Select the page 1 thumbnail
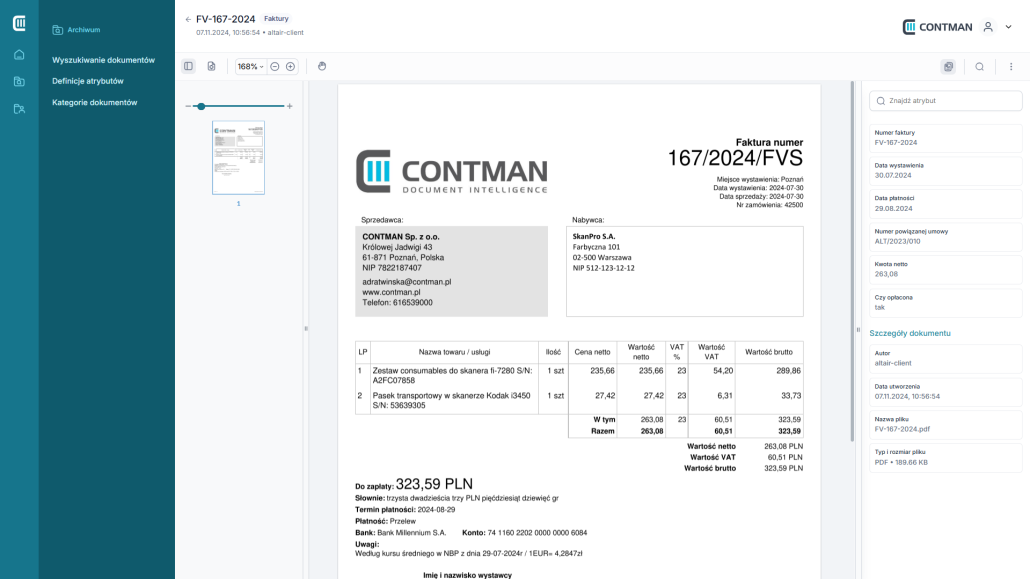1030x579 pixels. coord(238,158)
